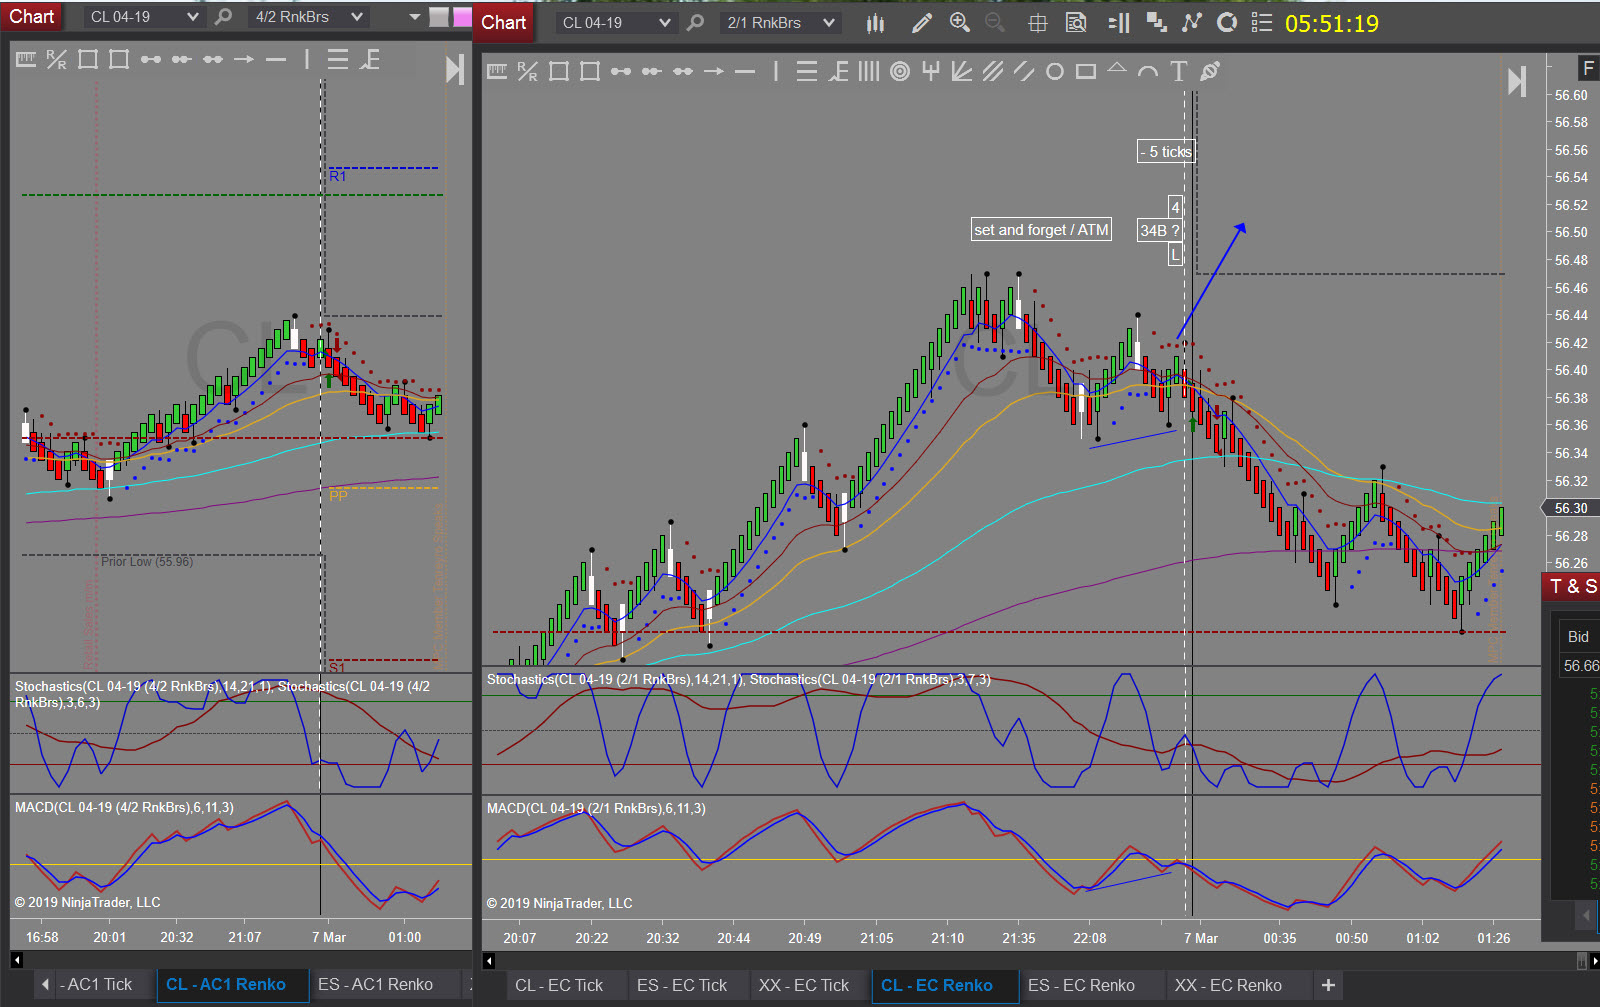1600x1007 pixels.
Task: Open the 4/2 RnkBrs interval dropdown
Action: 309,17
